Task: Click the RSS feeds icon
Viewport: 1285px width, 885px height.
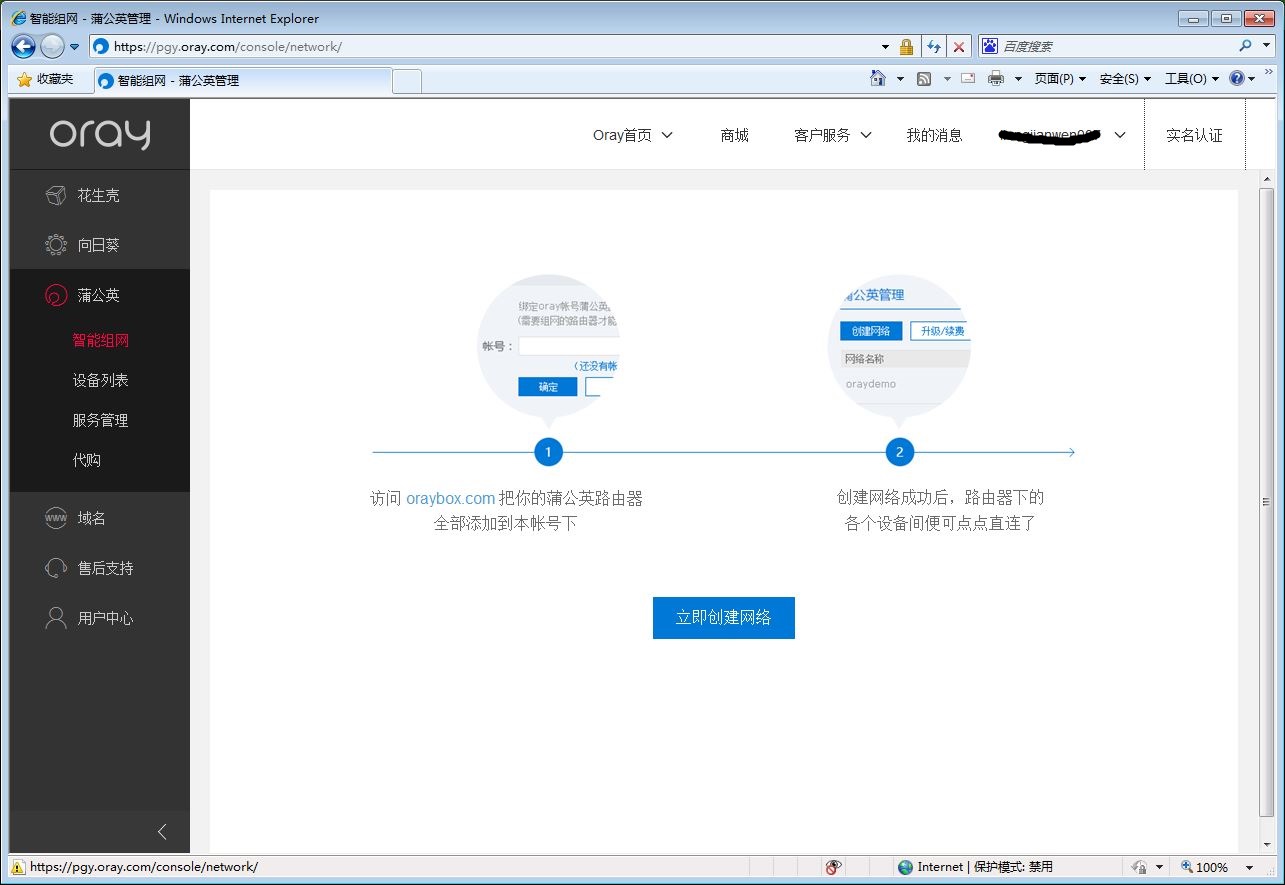Action: coord(924,79)
